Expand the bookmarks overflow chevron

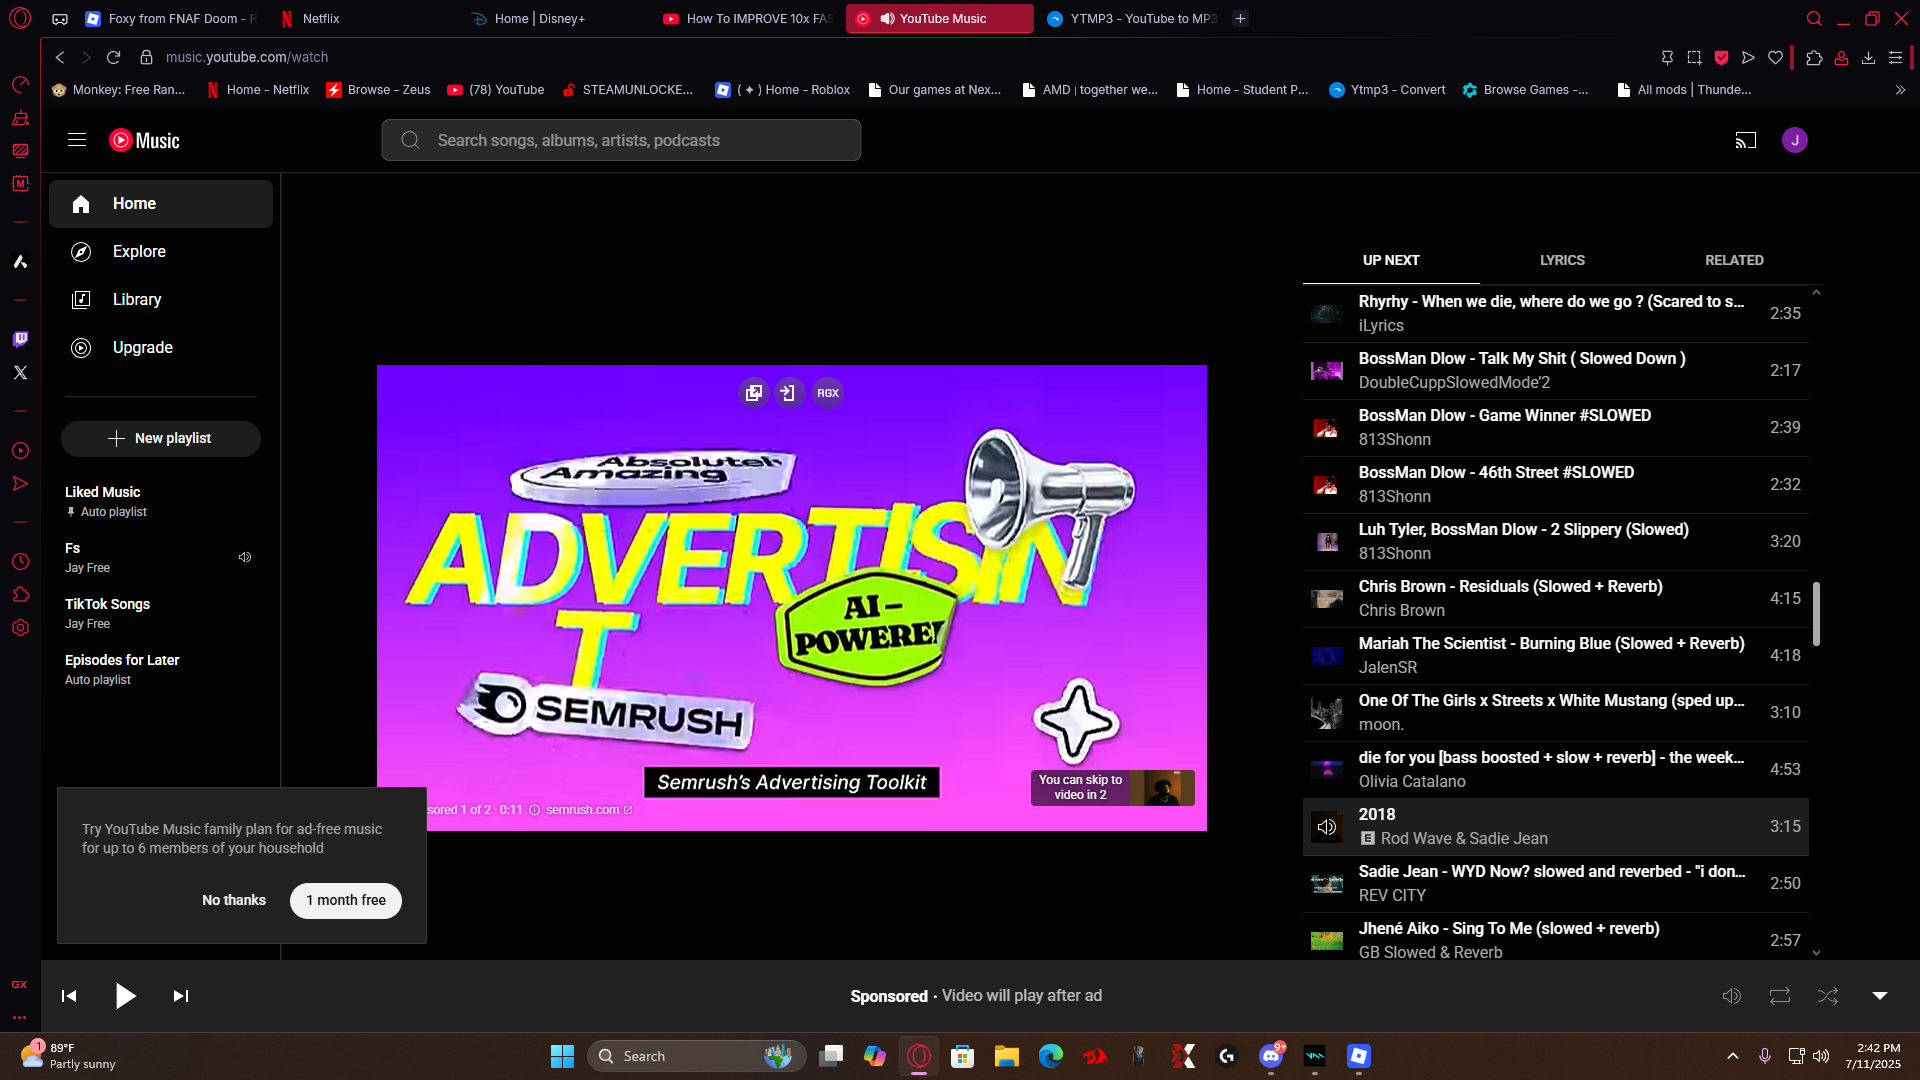[x=1900, y=90]
